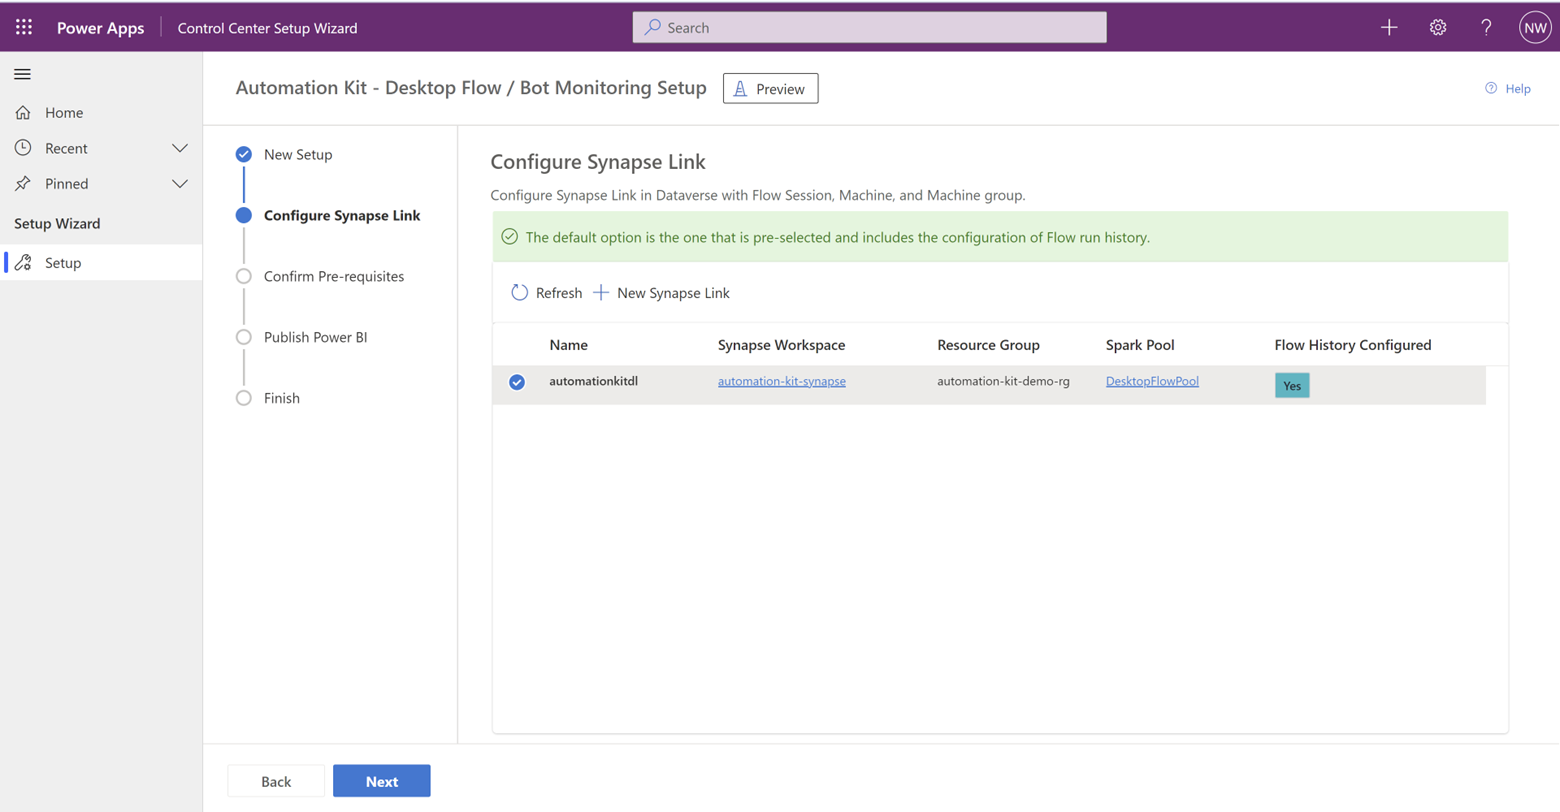
Task: Click the automation-kit-demo-rg cell
Action: tap(1003, 381)
